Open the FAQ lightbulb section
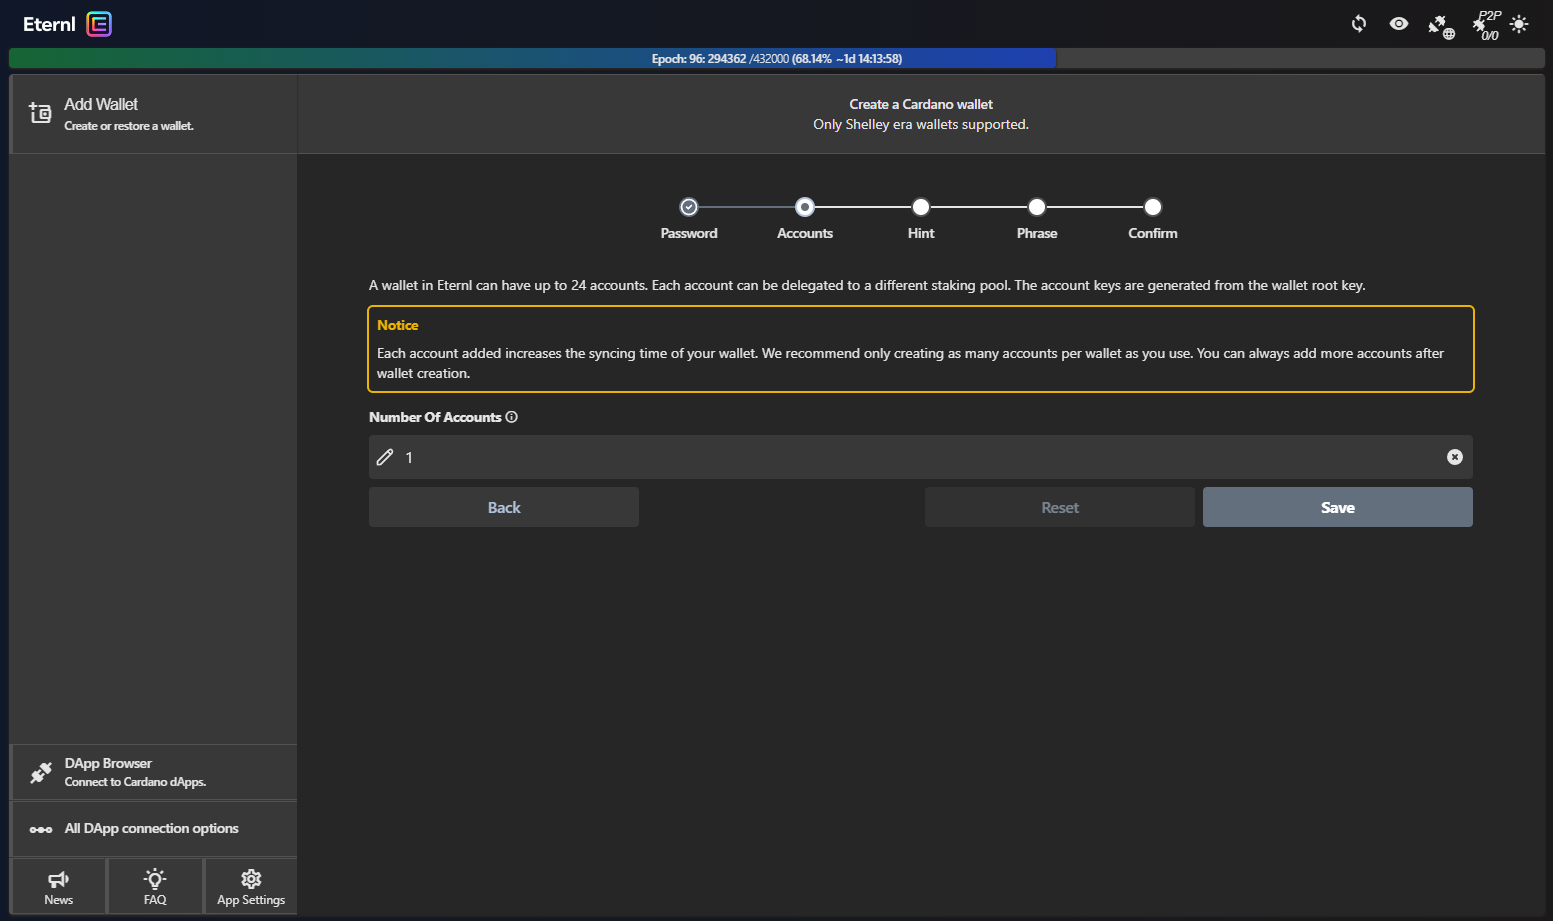 click(155, 886)
